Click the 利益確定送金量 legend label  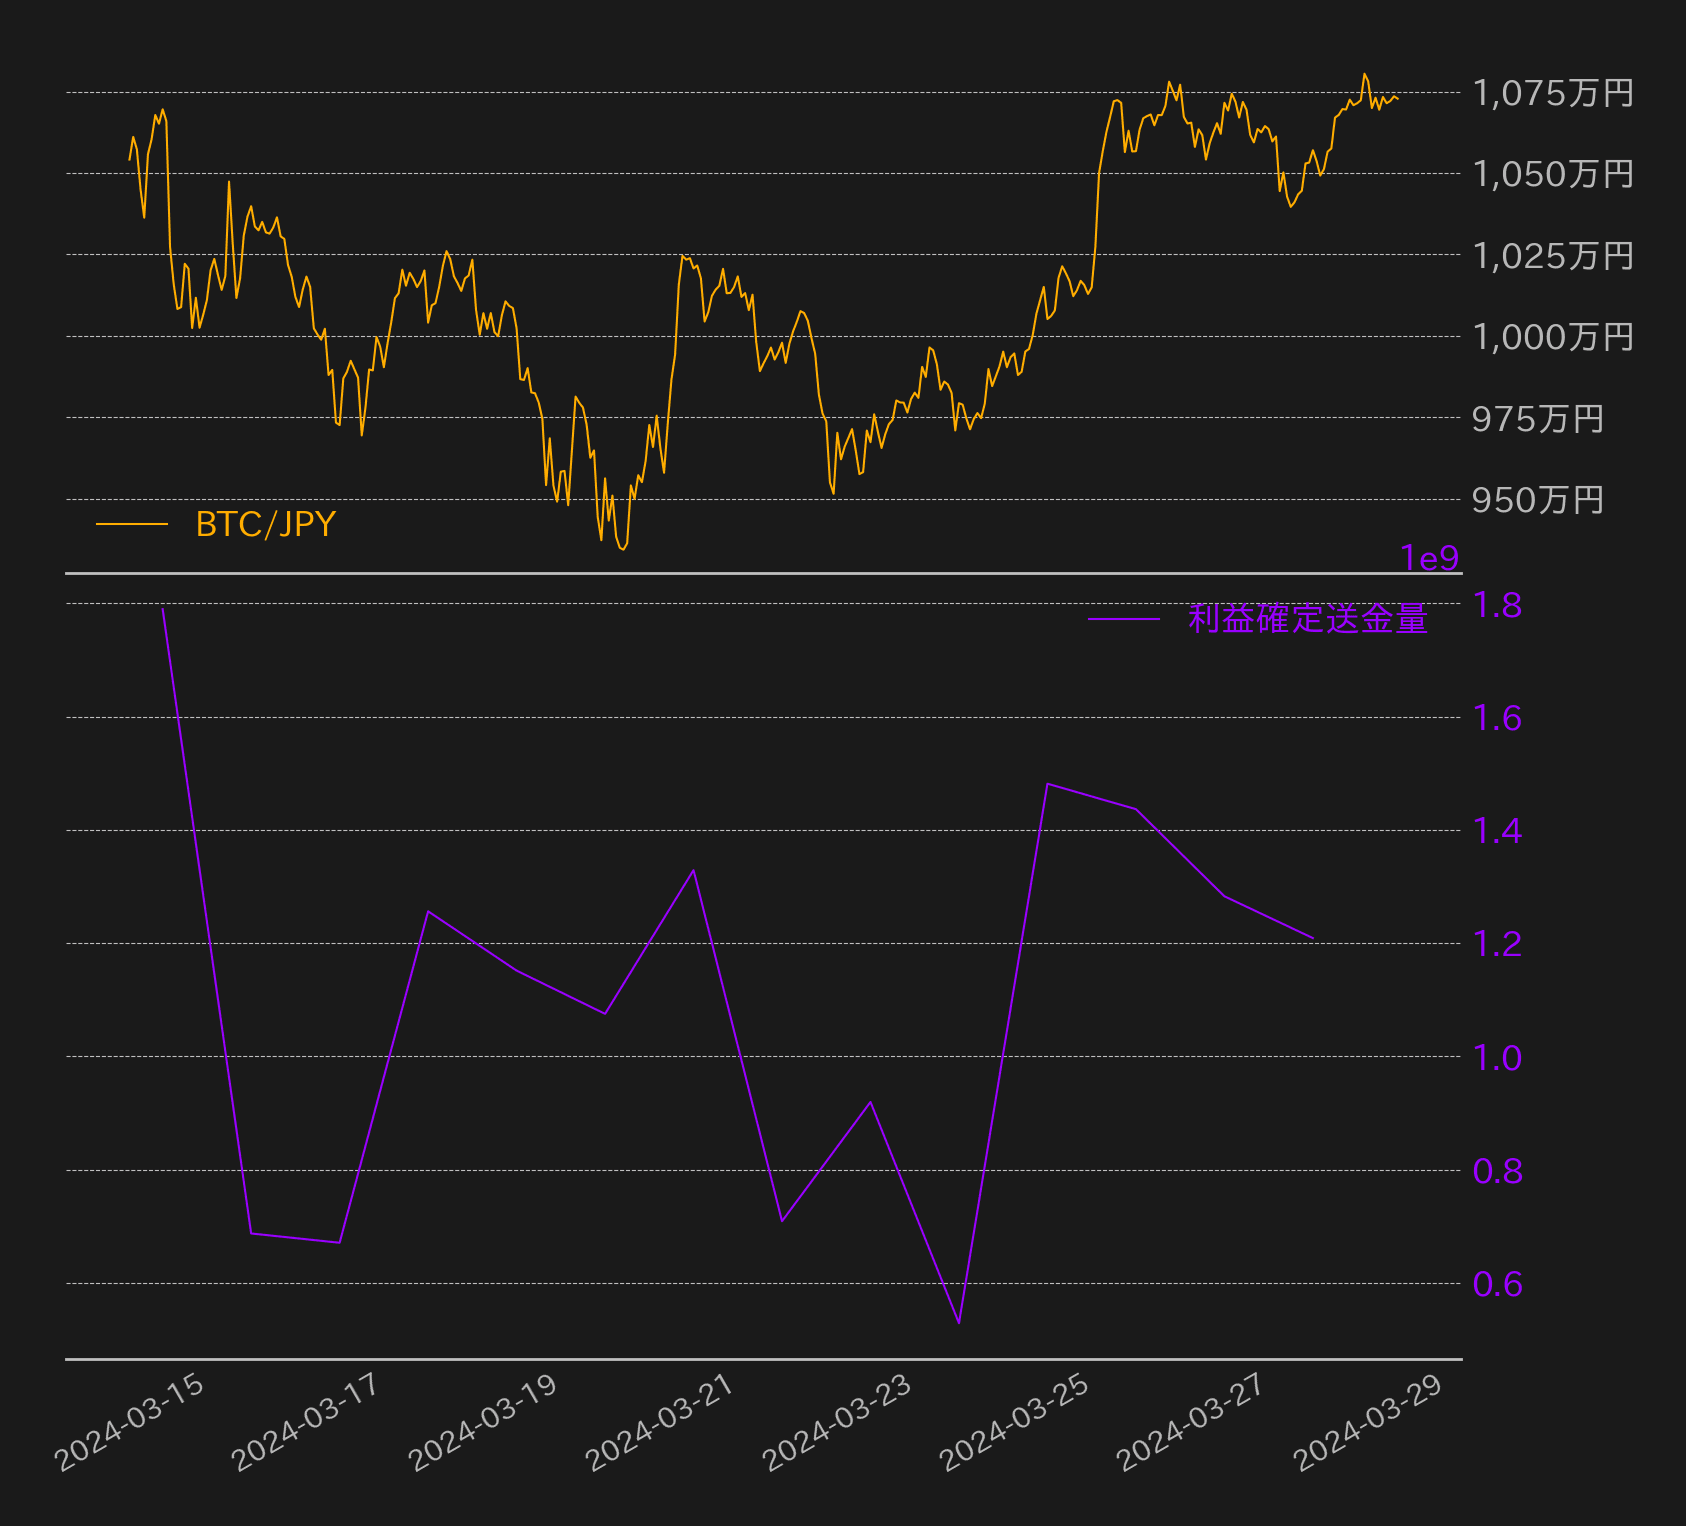(1307, 619)
